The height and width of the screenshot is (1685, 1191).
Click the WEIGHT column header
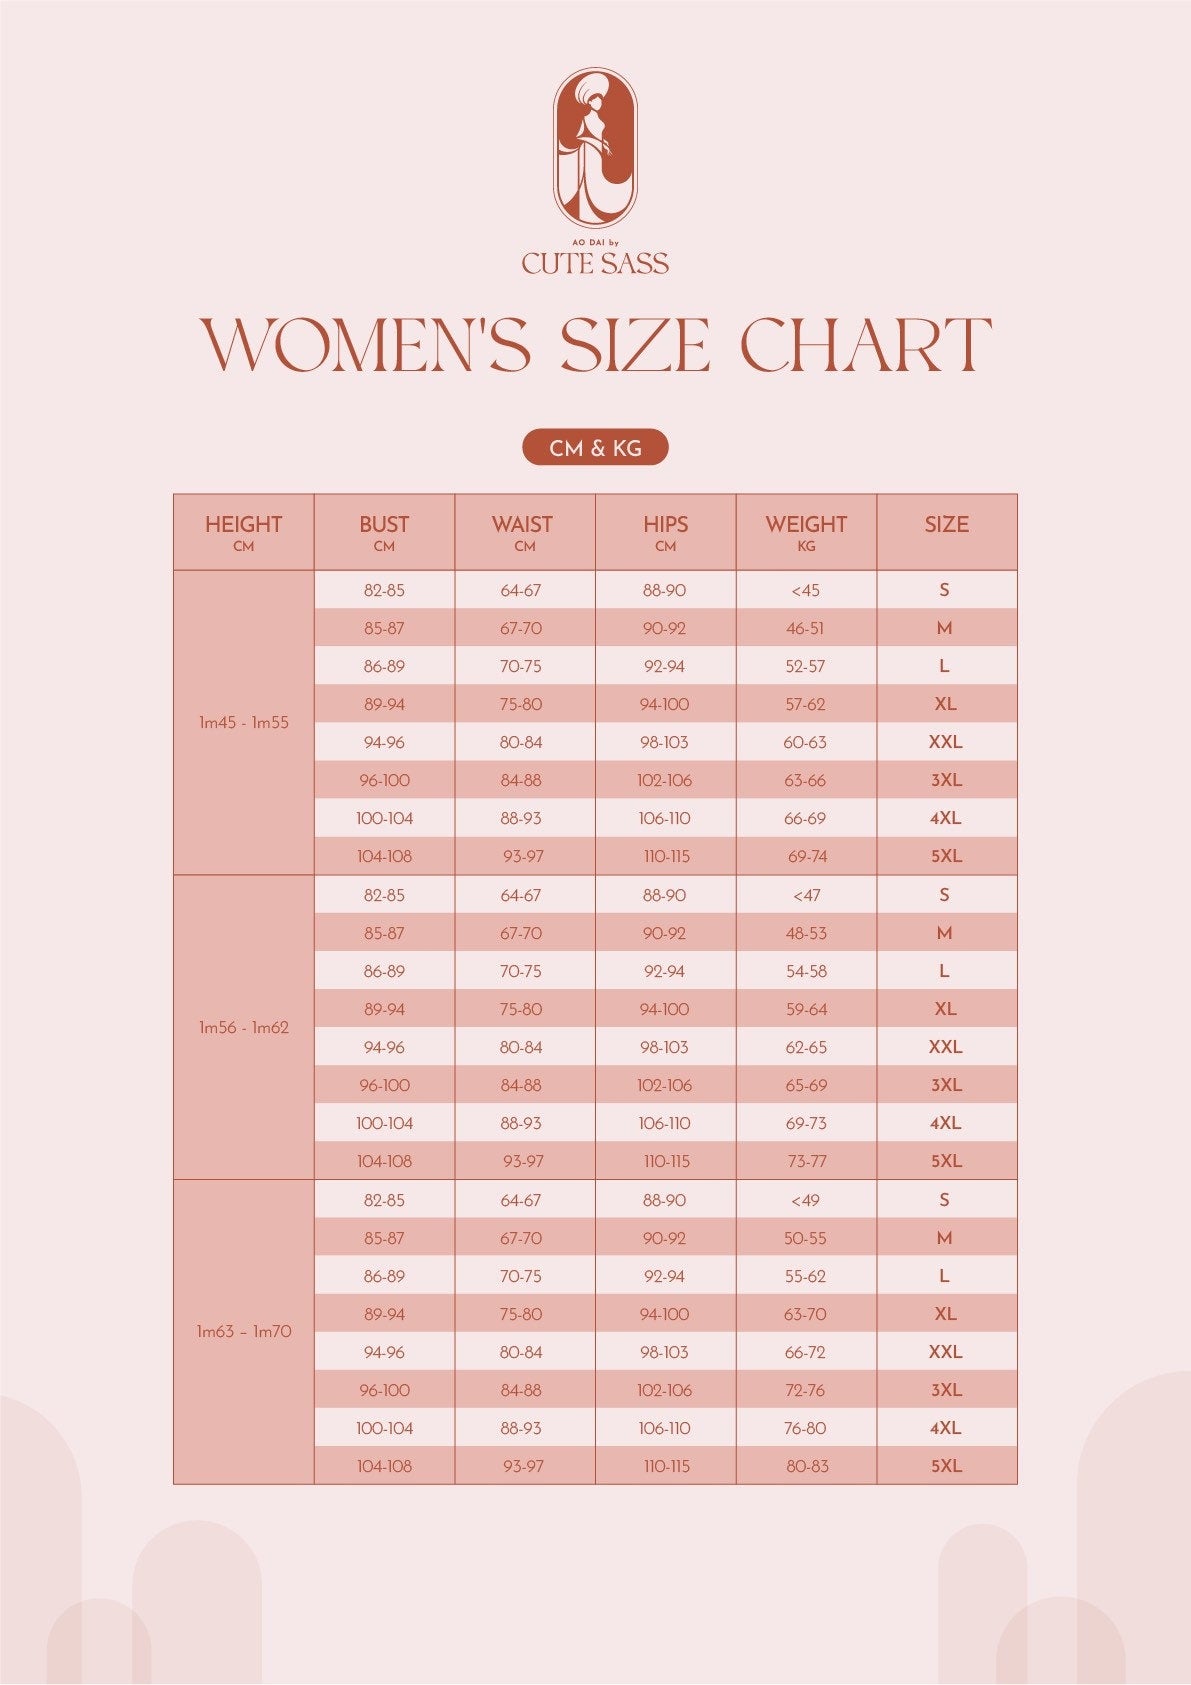[x=806, y=532]
